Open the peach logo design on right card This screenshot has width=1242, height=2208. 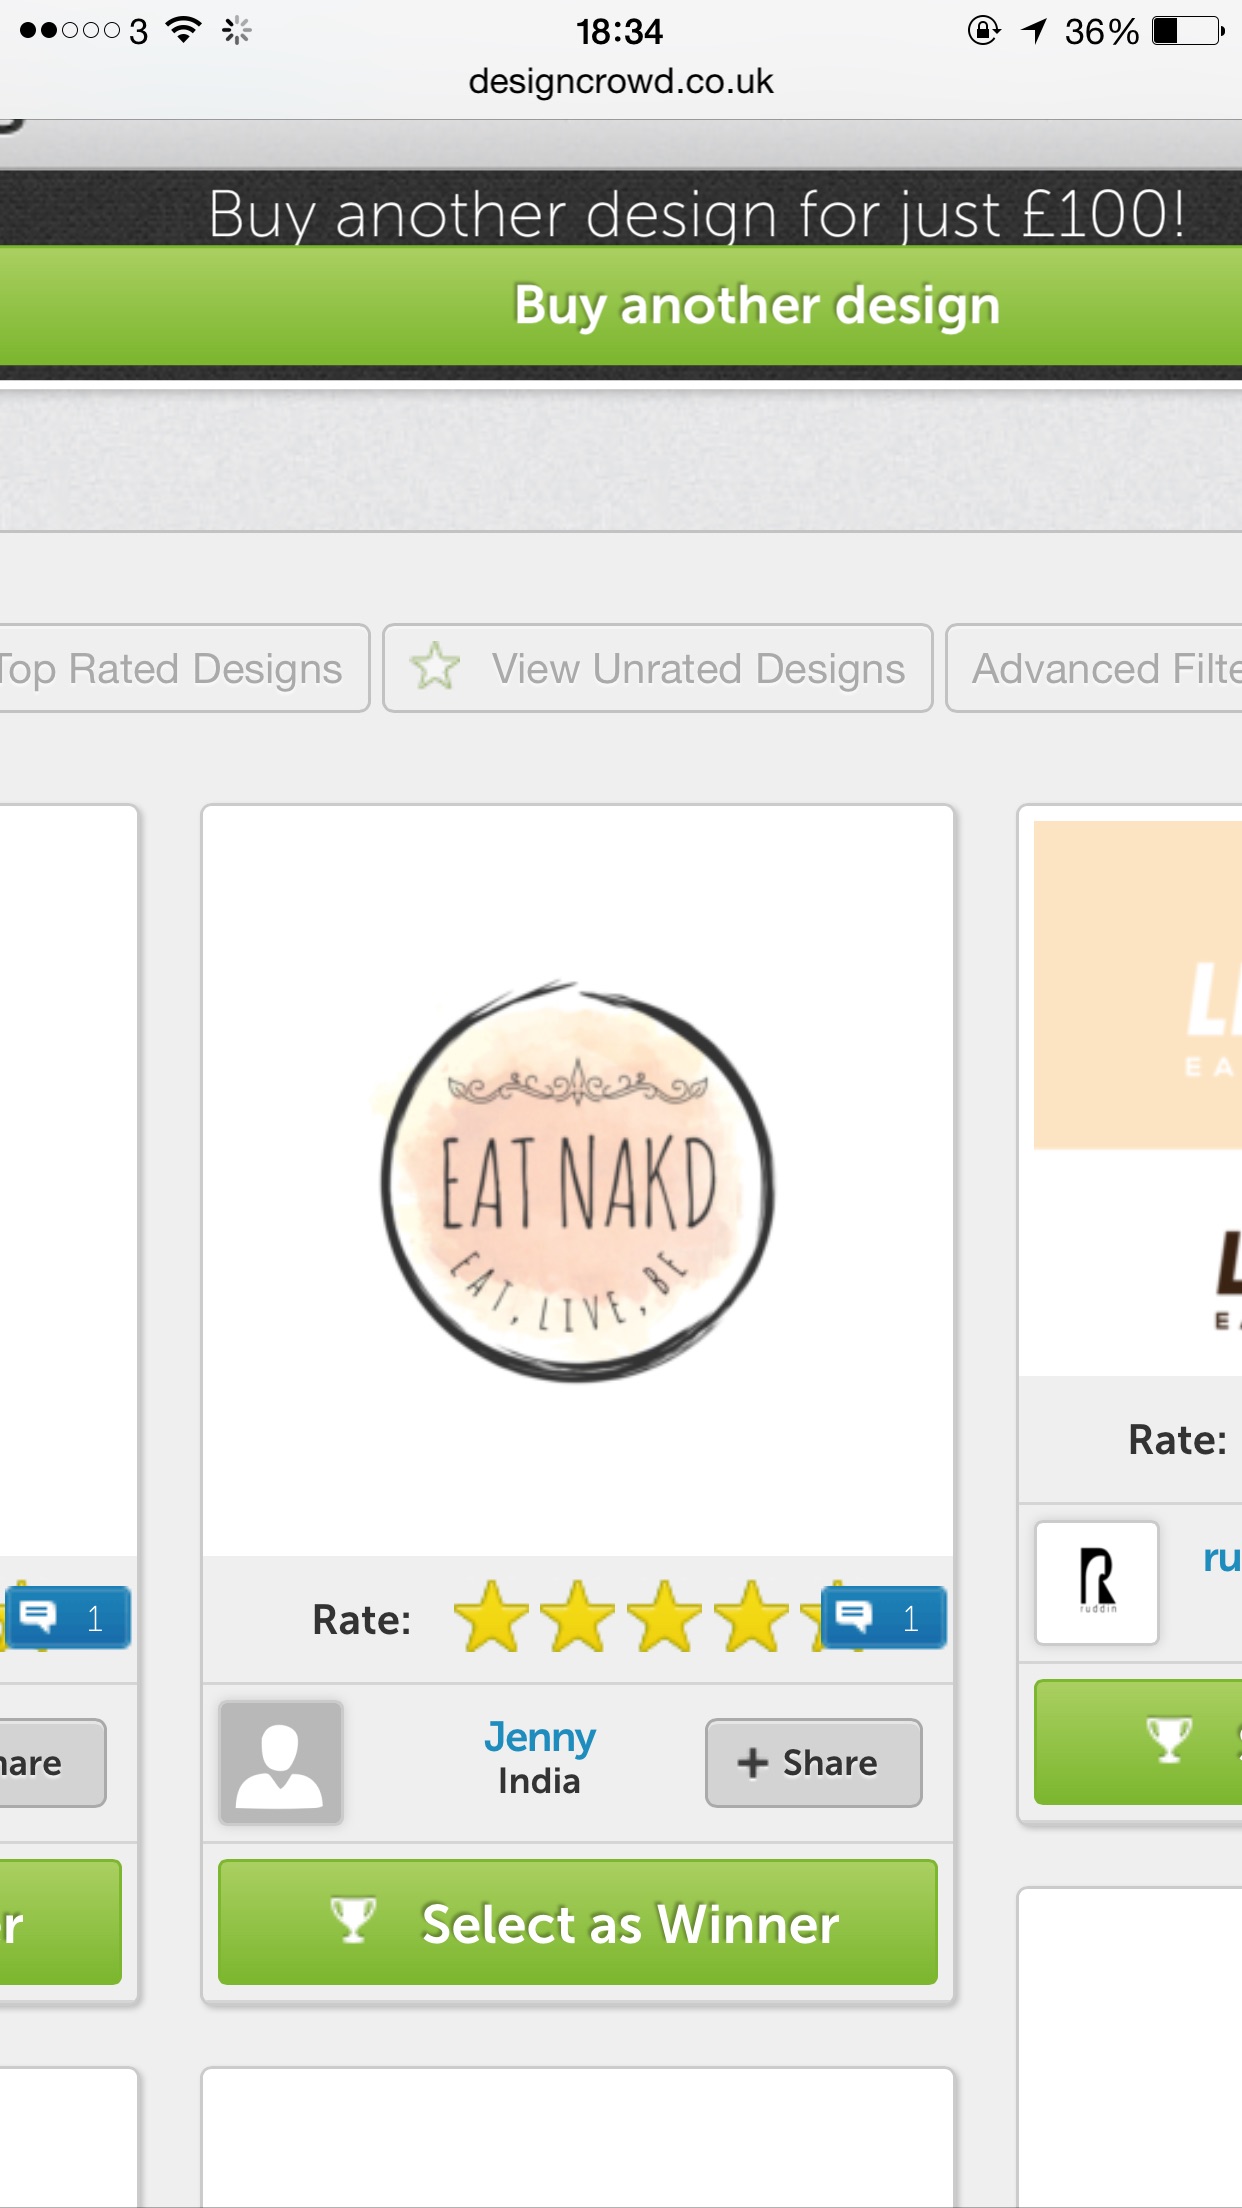pyautogui.click(x=1138, y=985)
